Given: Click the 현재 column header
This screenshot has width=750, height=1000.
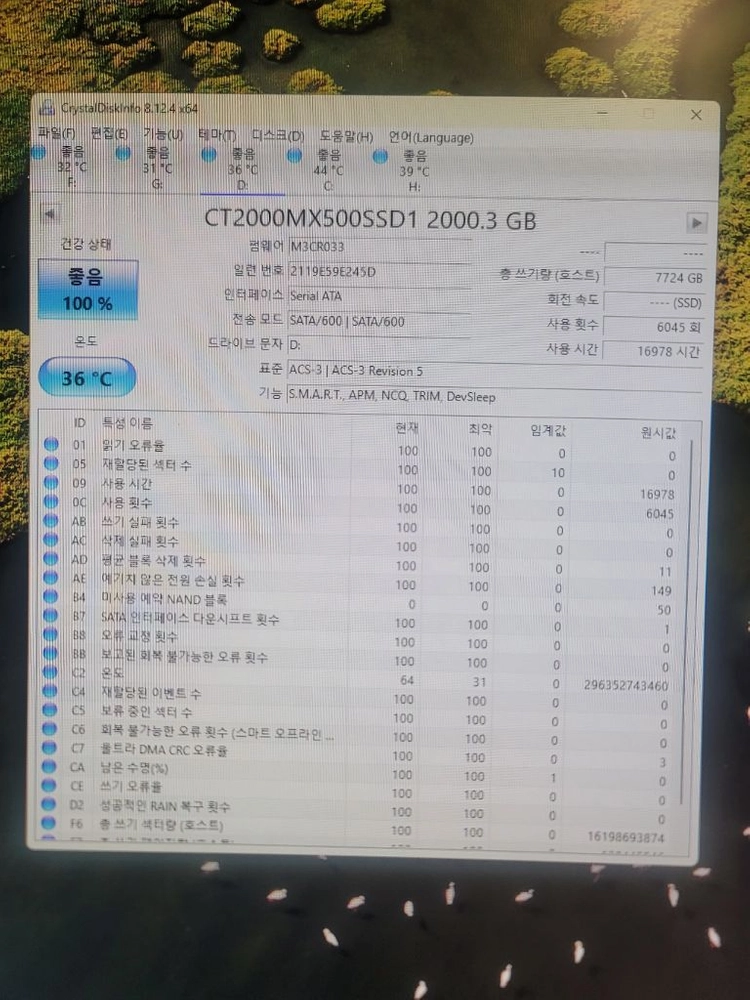Looking at the screenshot, I should tap(407, 427).
